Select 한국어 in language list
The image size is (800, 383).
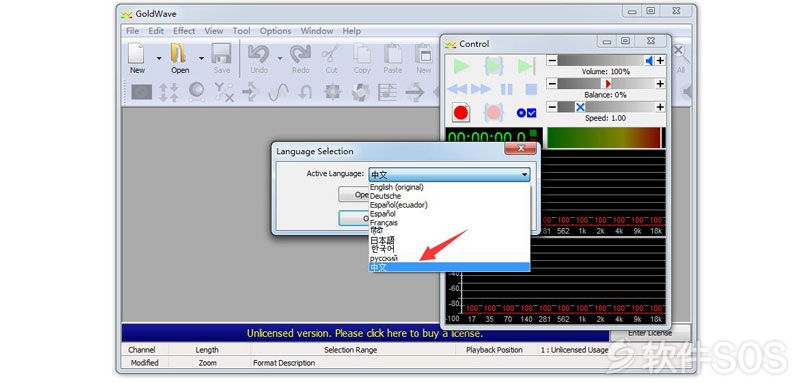(x=449, y=249)
